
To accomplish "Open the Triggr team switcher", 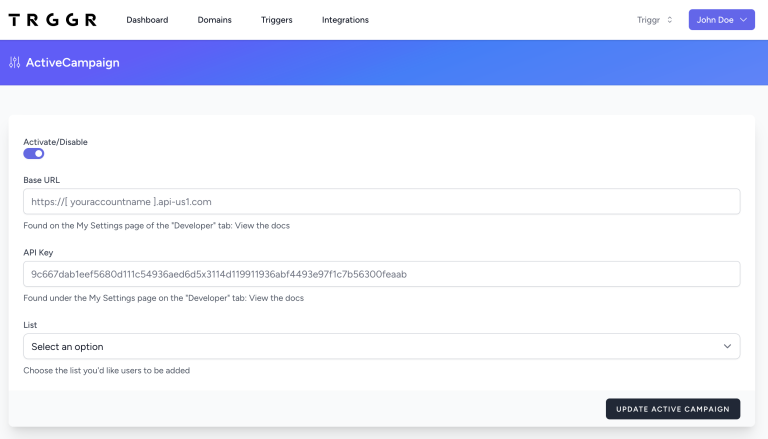I will tap(655, 20).
